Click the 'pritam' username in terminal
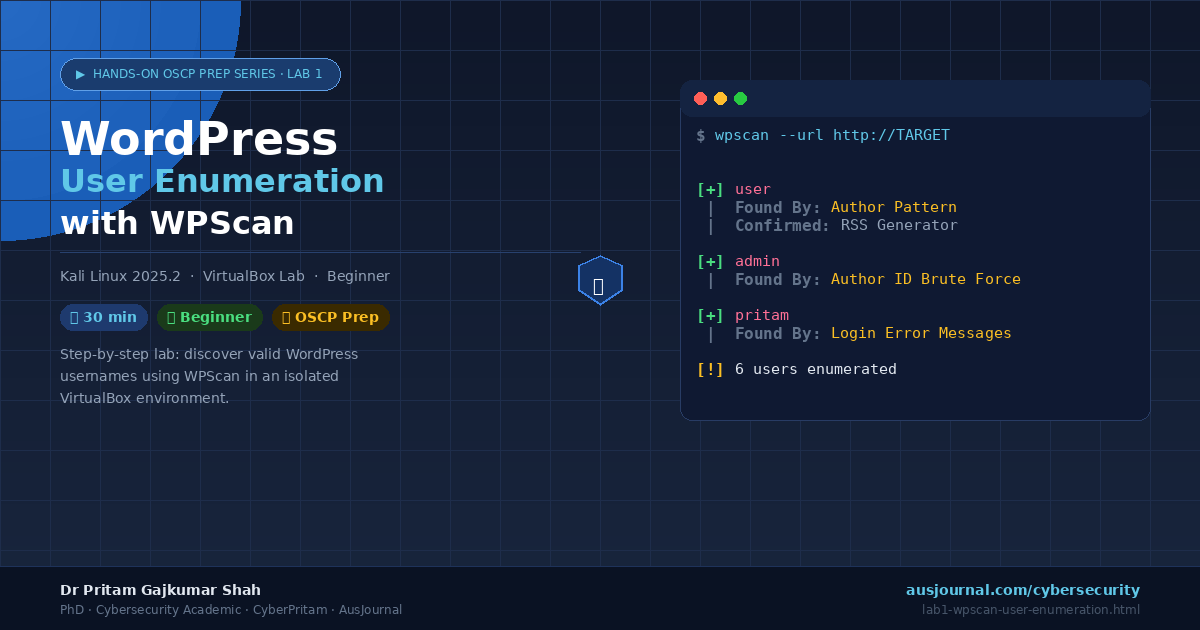Screen dimensions: 1200x630 coord(762,315)
